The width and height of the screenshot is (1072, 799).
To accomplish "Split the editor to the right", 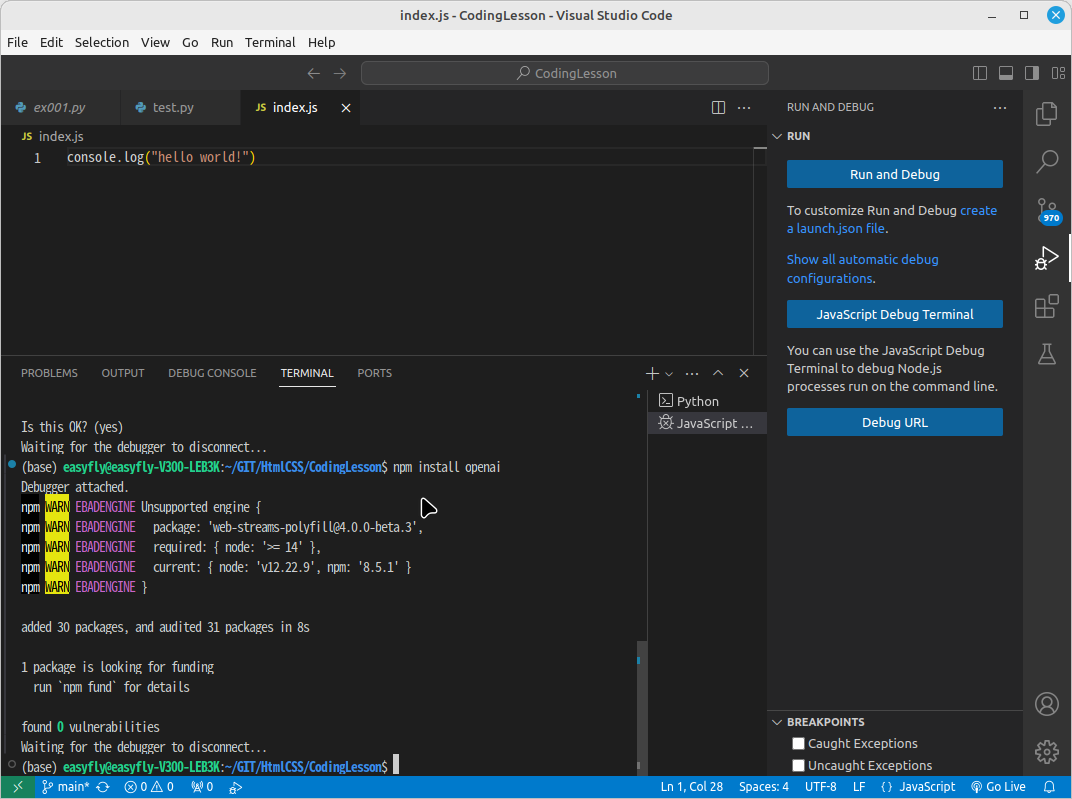I will (x=718, y=107).
